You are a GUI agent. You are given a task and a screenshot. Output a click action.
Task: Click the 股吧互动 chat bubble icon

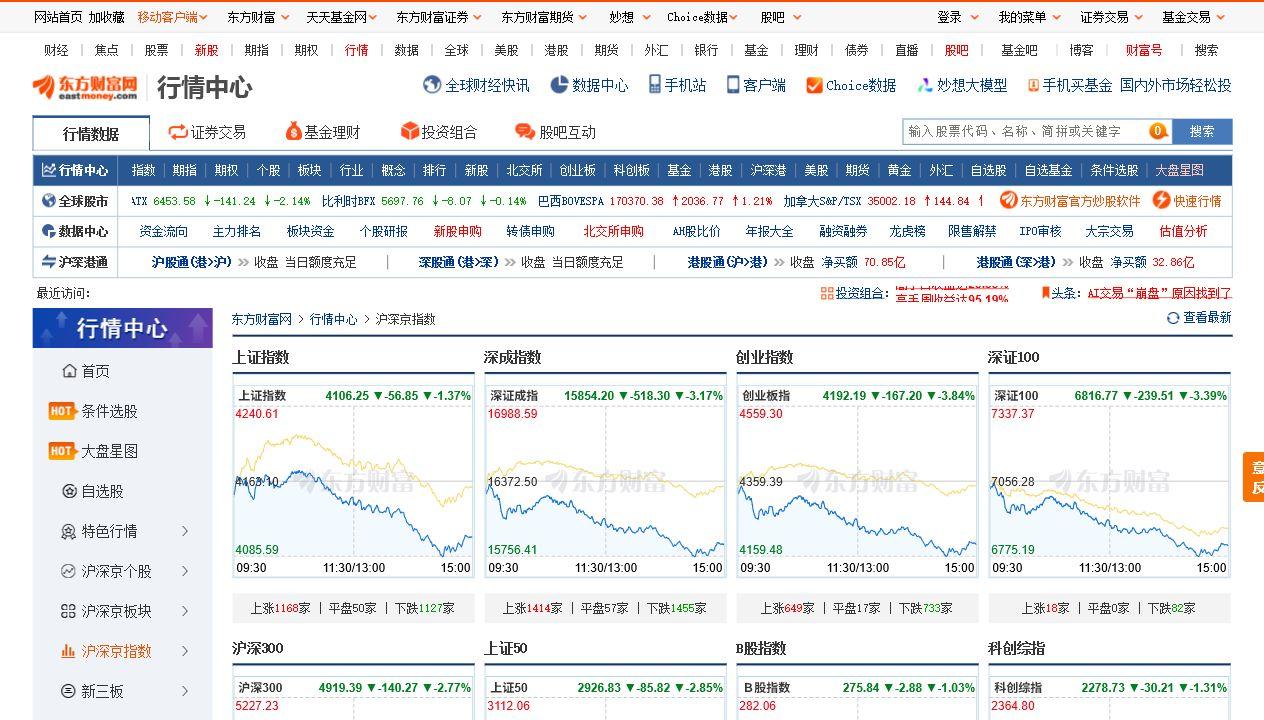524,132
